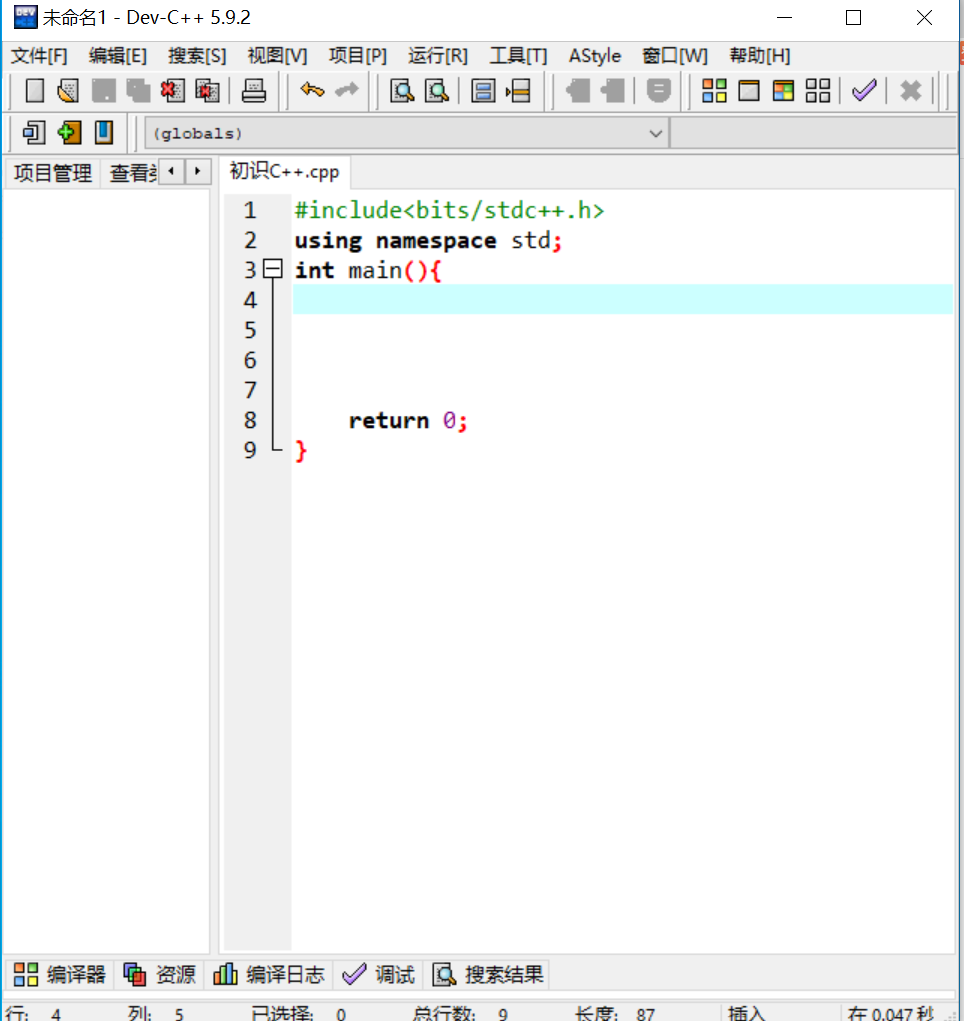
Task: Open the 编译器 bottom tab
Action: click(59, 975)
